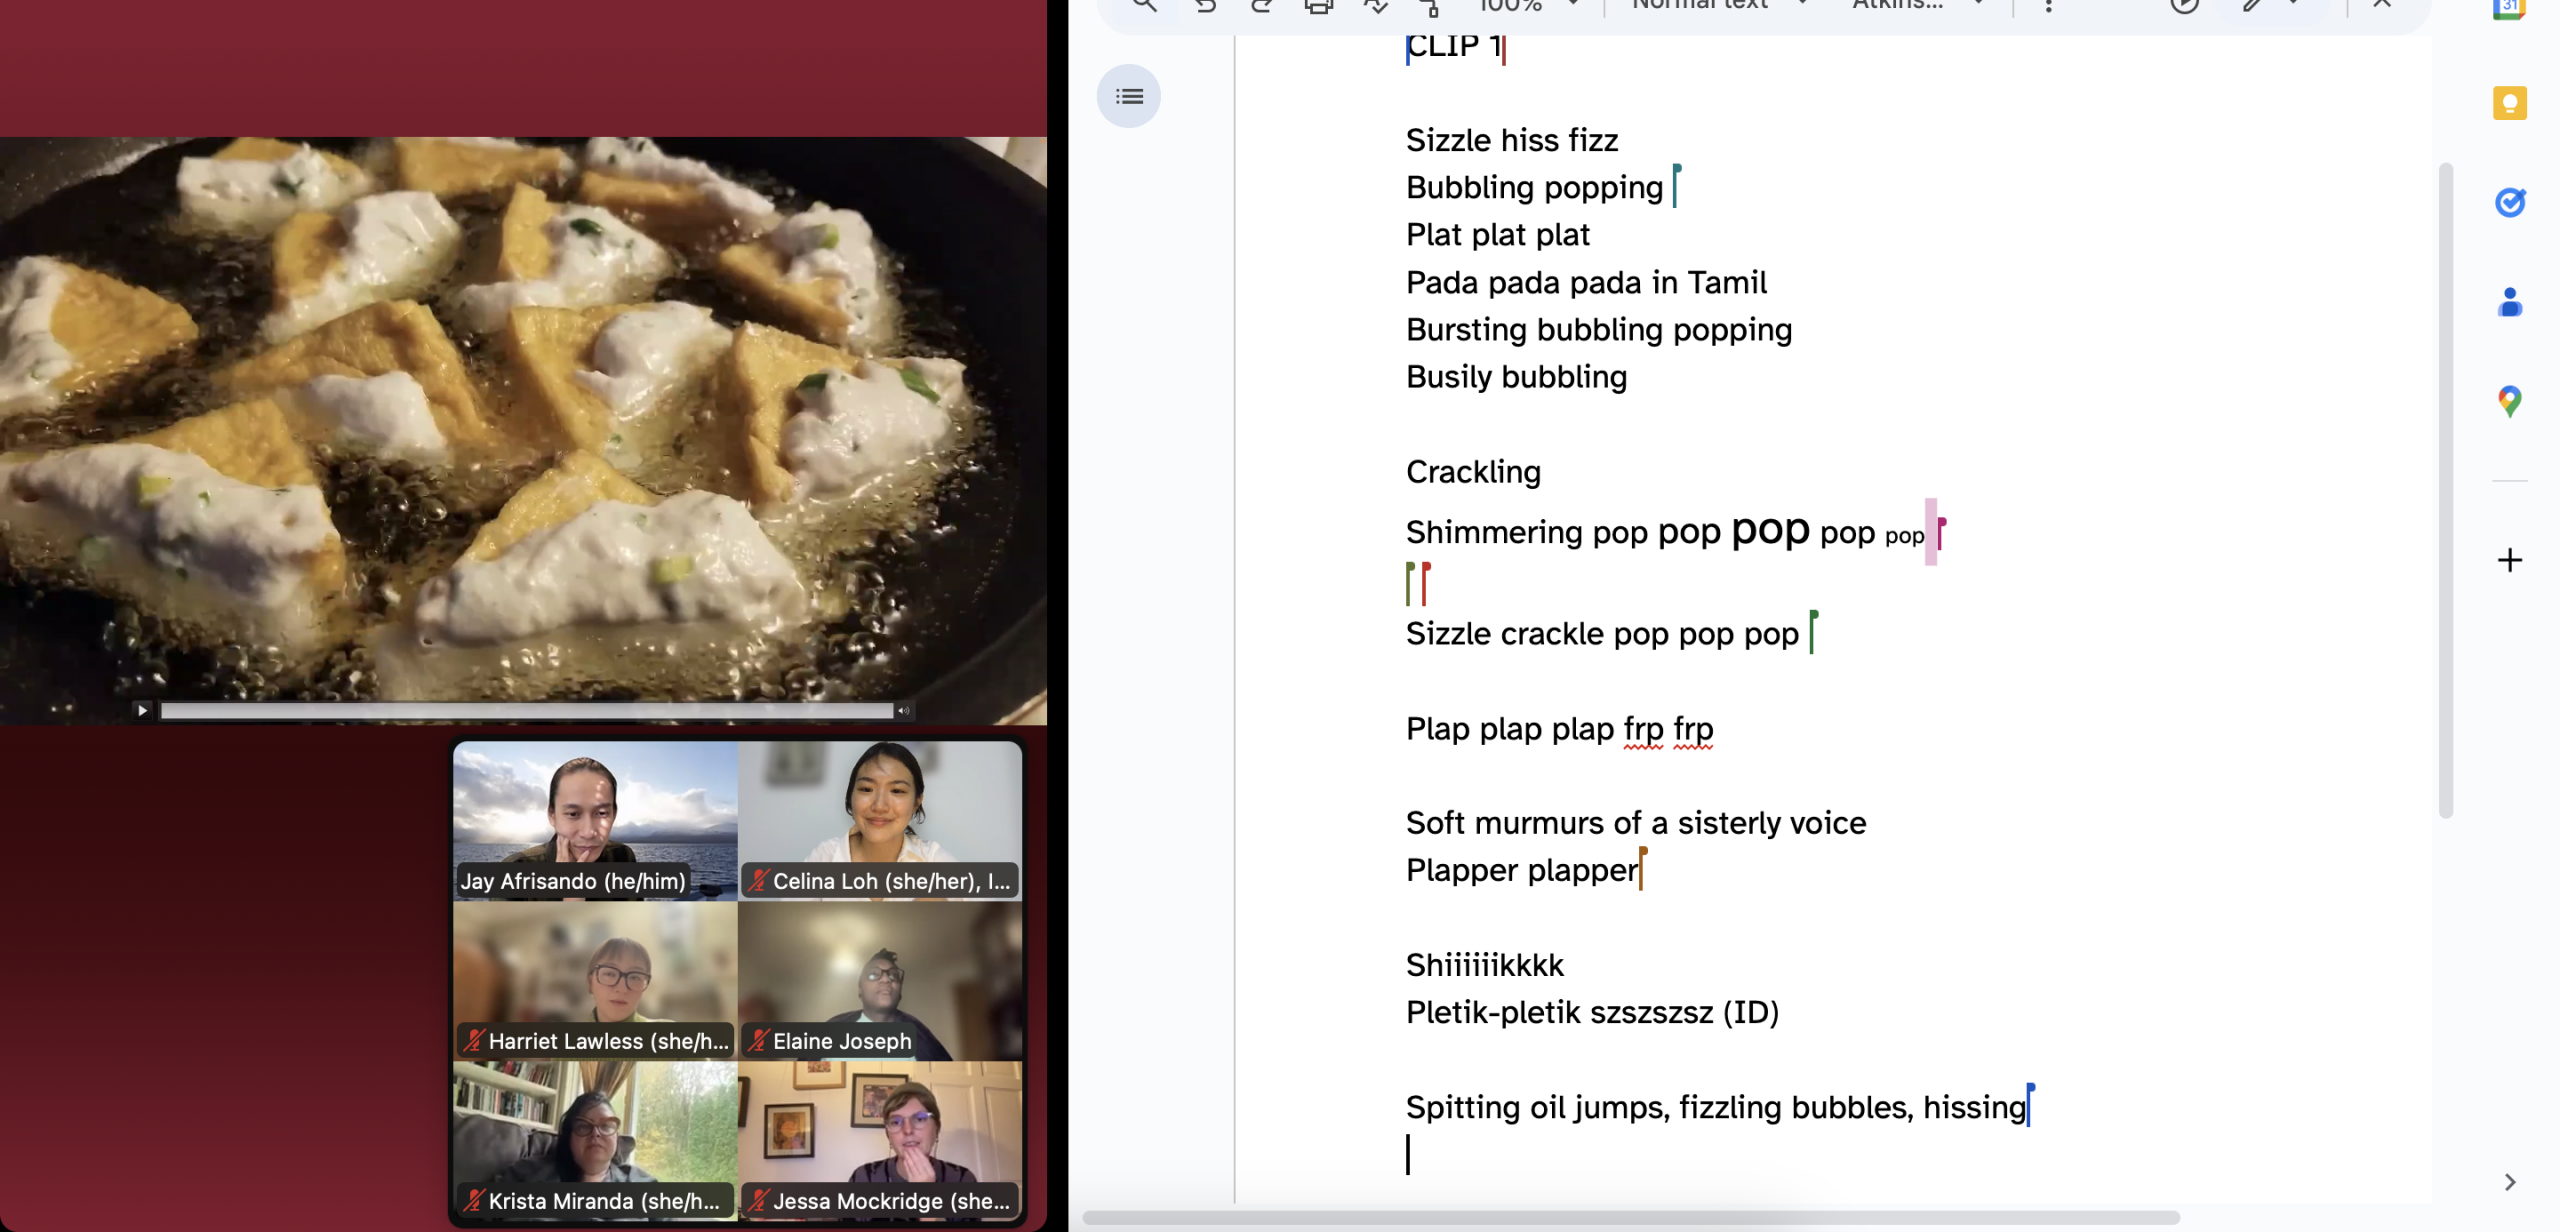This screenshot has height=1232, width=2560.
Task: Open the document outline panel
Action: (x=1128, y=97)
